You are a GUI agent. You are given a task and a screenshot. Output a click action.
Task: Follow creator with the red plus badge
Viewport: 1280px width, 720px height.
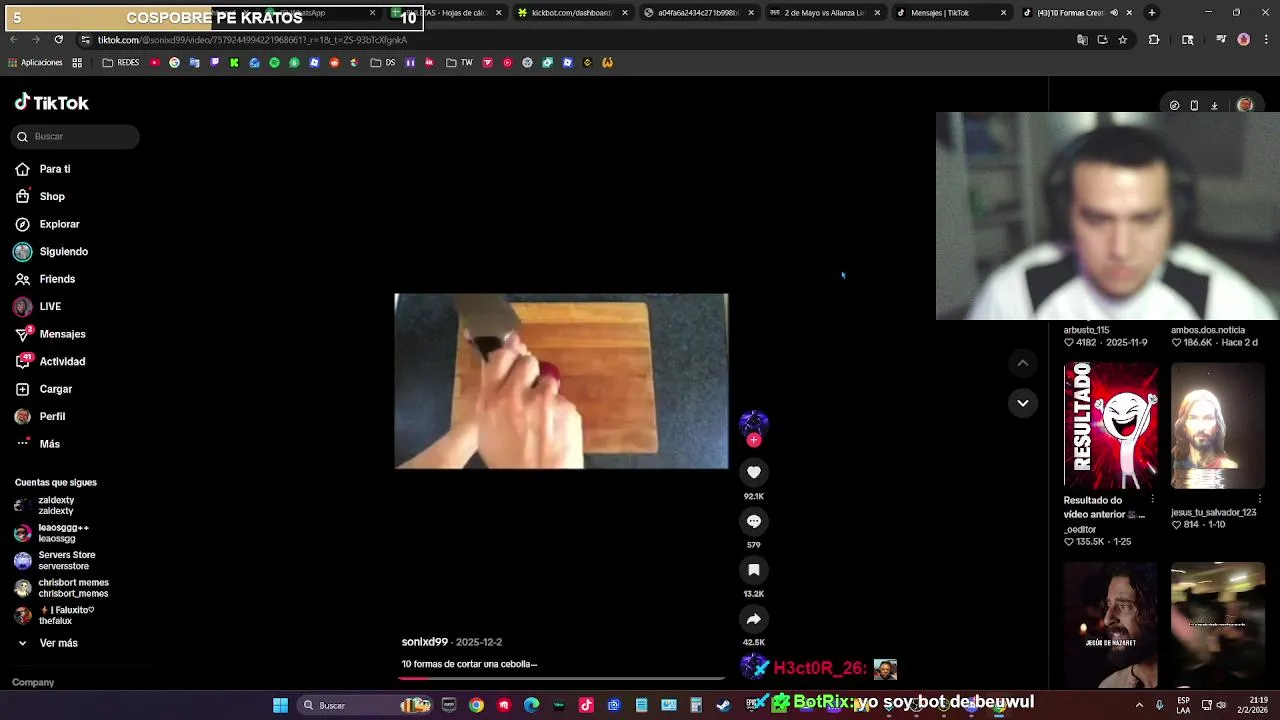[x=754, y=440]
